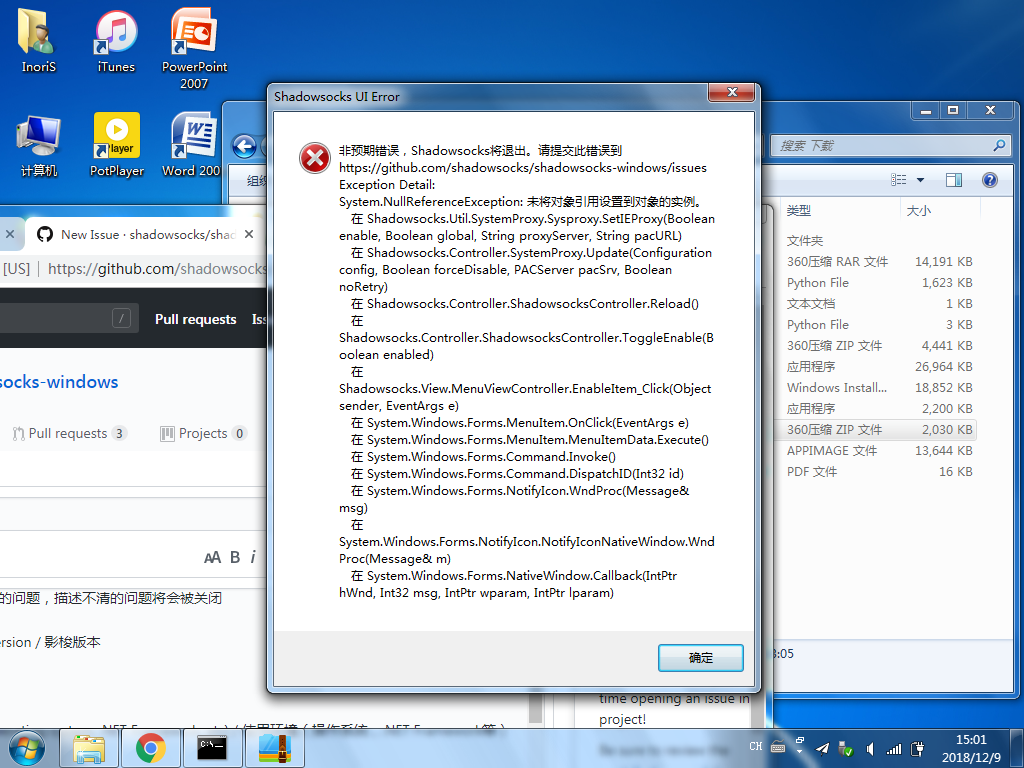
Task: Switch to the New Issue browser tab
Action: click(x=140, y=234)
